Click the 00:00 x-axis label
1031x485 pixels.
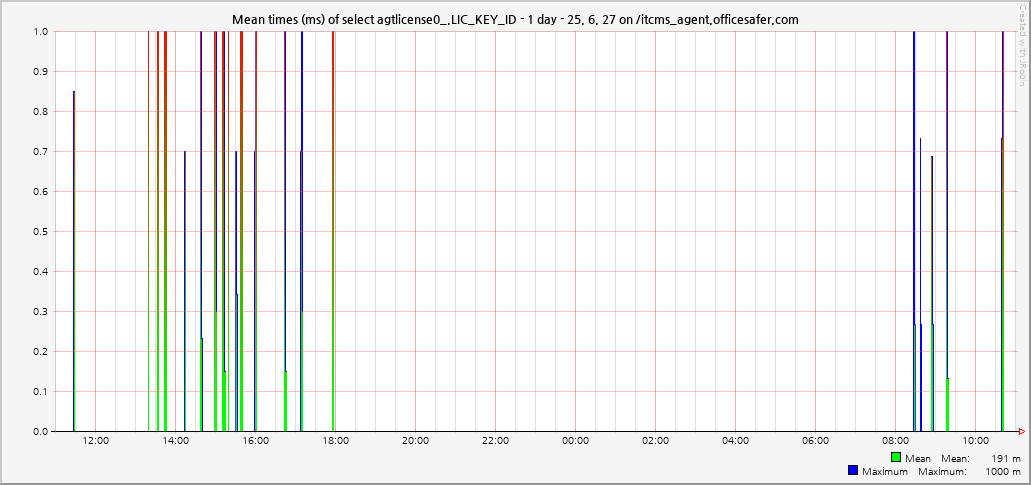click(x=575, y=441)
